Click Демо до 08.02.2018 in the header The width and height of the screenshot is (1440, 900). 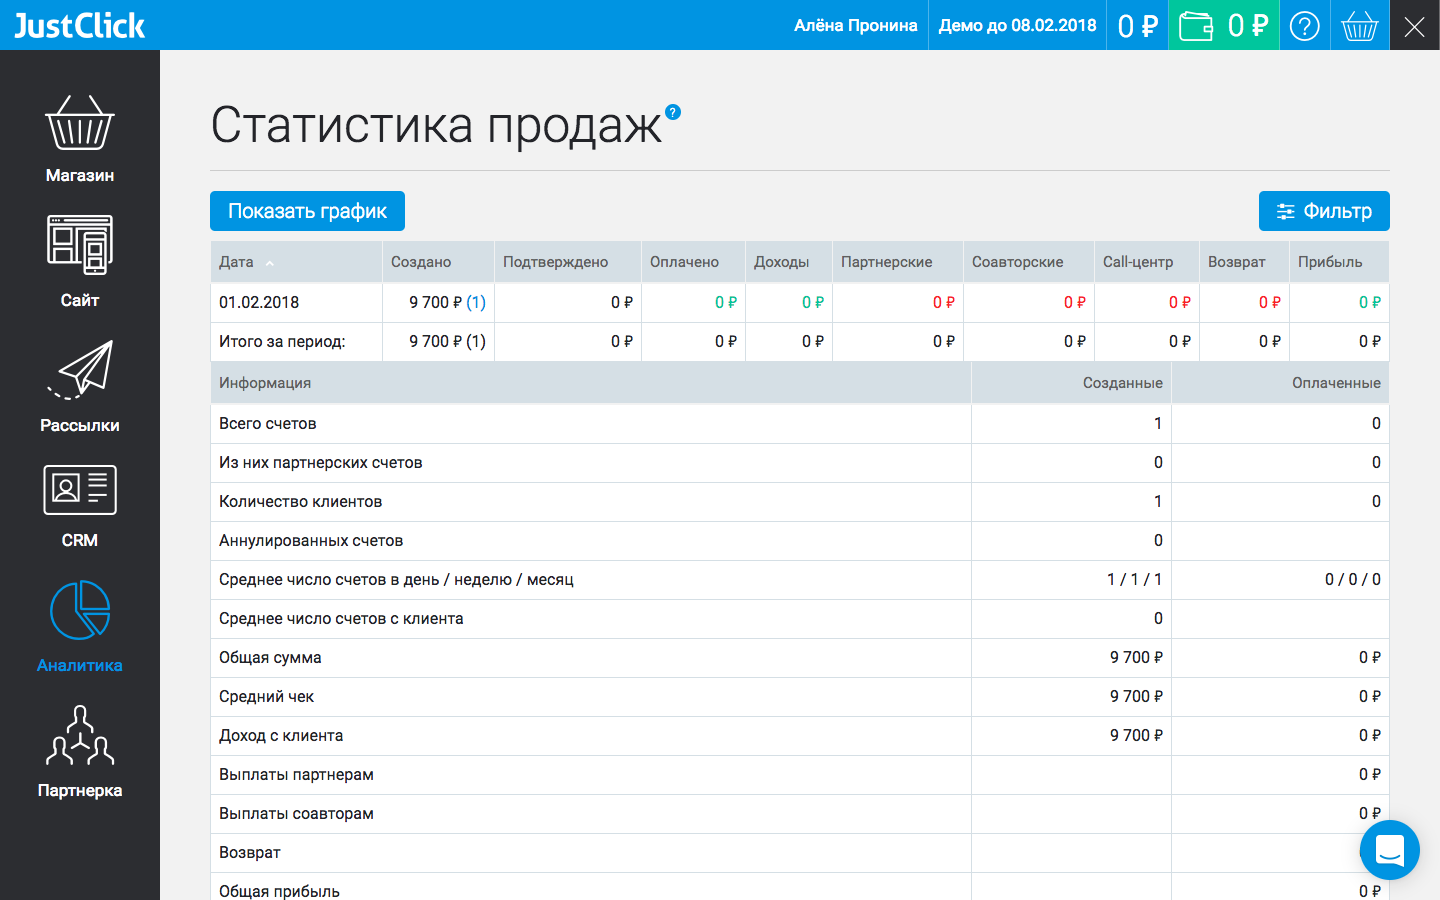(x=1016, y=25)
